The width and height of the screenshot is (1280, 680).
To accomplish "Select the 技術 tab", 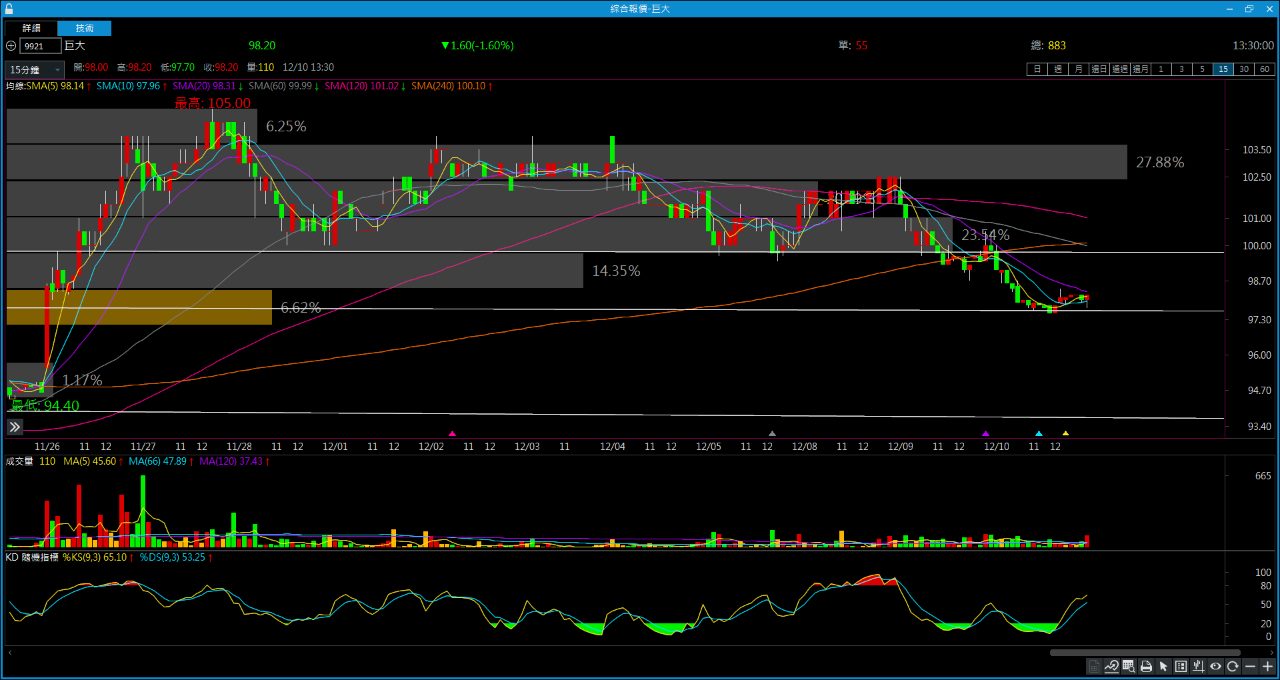I will click(x=85, y=28).
